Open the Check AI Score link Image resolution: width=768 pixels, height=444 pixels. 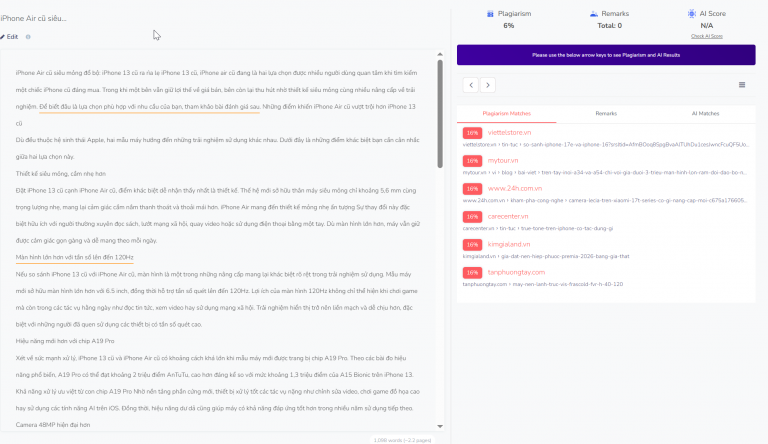click(706, 36)
